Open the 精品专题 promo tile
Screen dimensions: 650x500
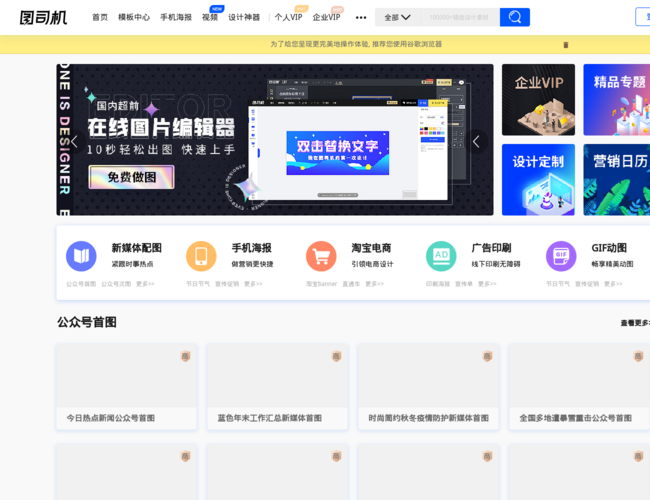pyautogui.click(x=616, y=100)
